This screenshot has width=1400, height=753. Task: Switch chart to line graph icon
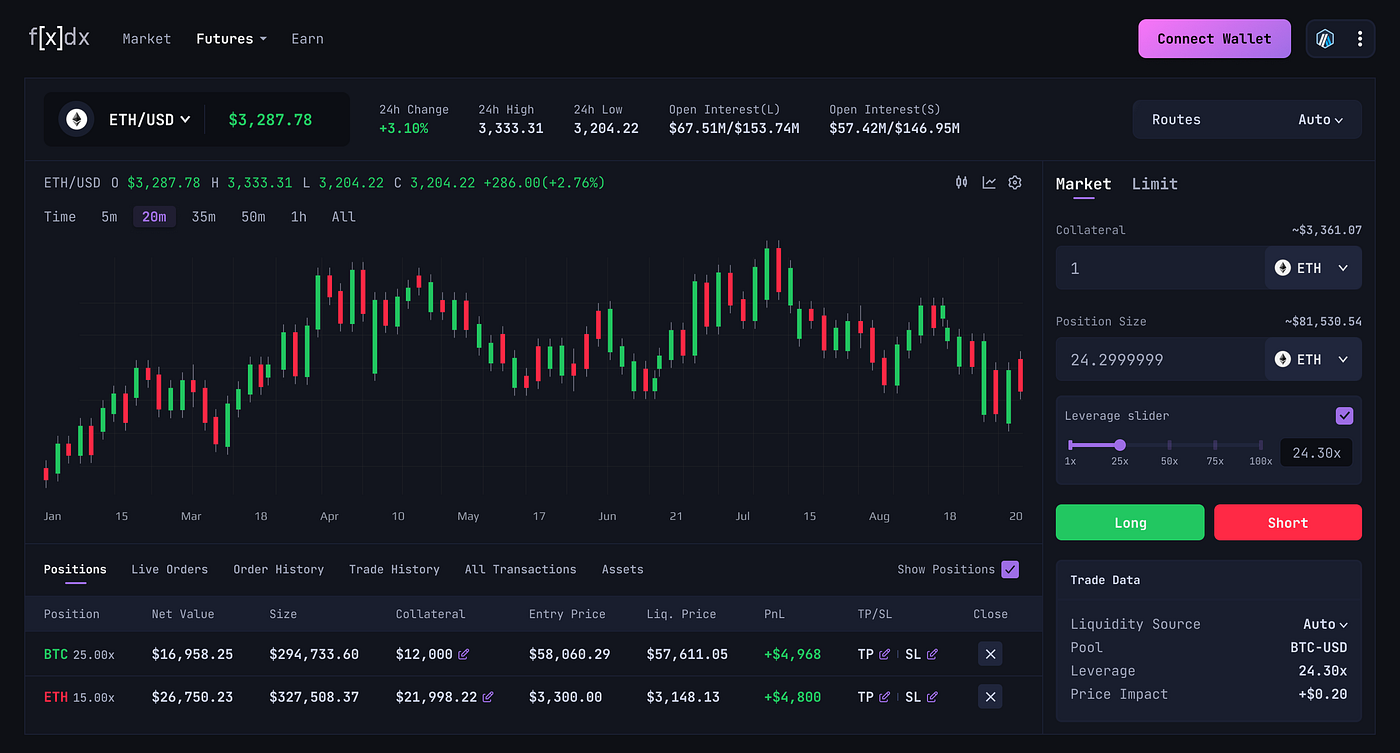(x=989, y=182)
